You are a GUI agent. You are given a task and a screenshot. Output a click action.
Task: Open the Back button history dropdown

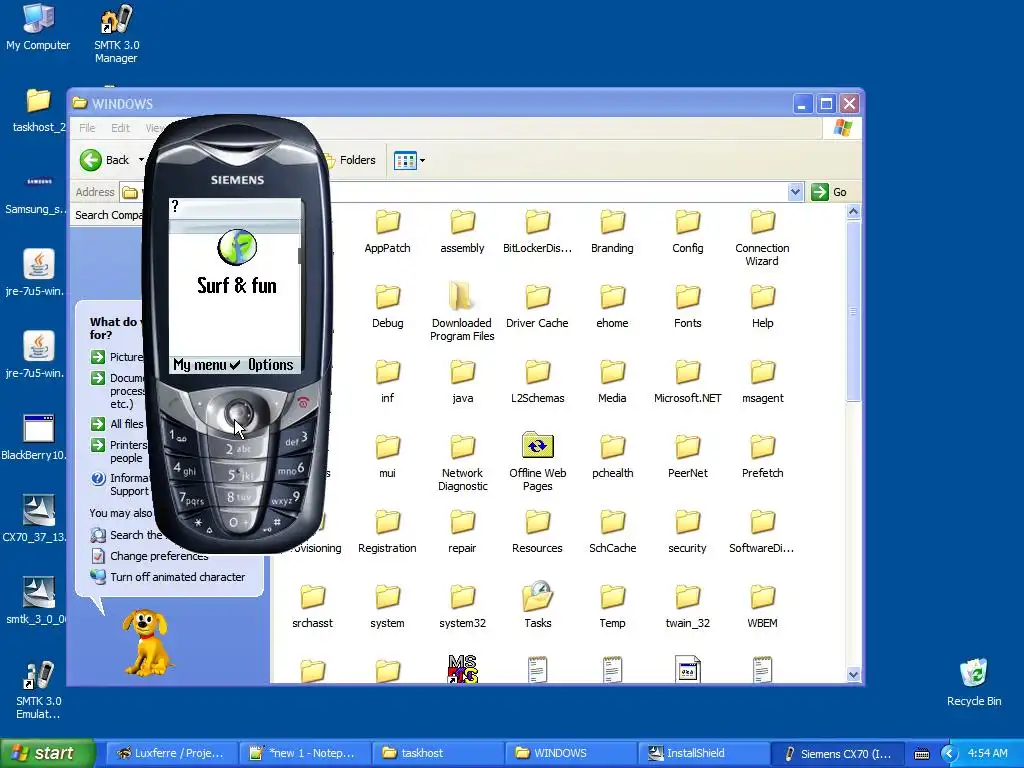141,160
